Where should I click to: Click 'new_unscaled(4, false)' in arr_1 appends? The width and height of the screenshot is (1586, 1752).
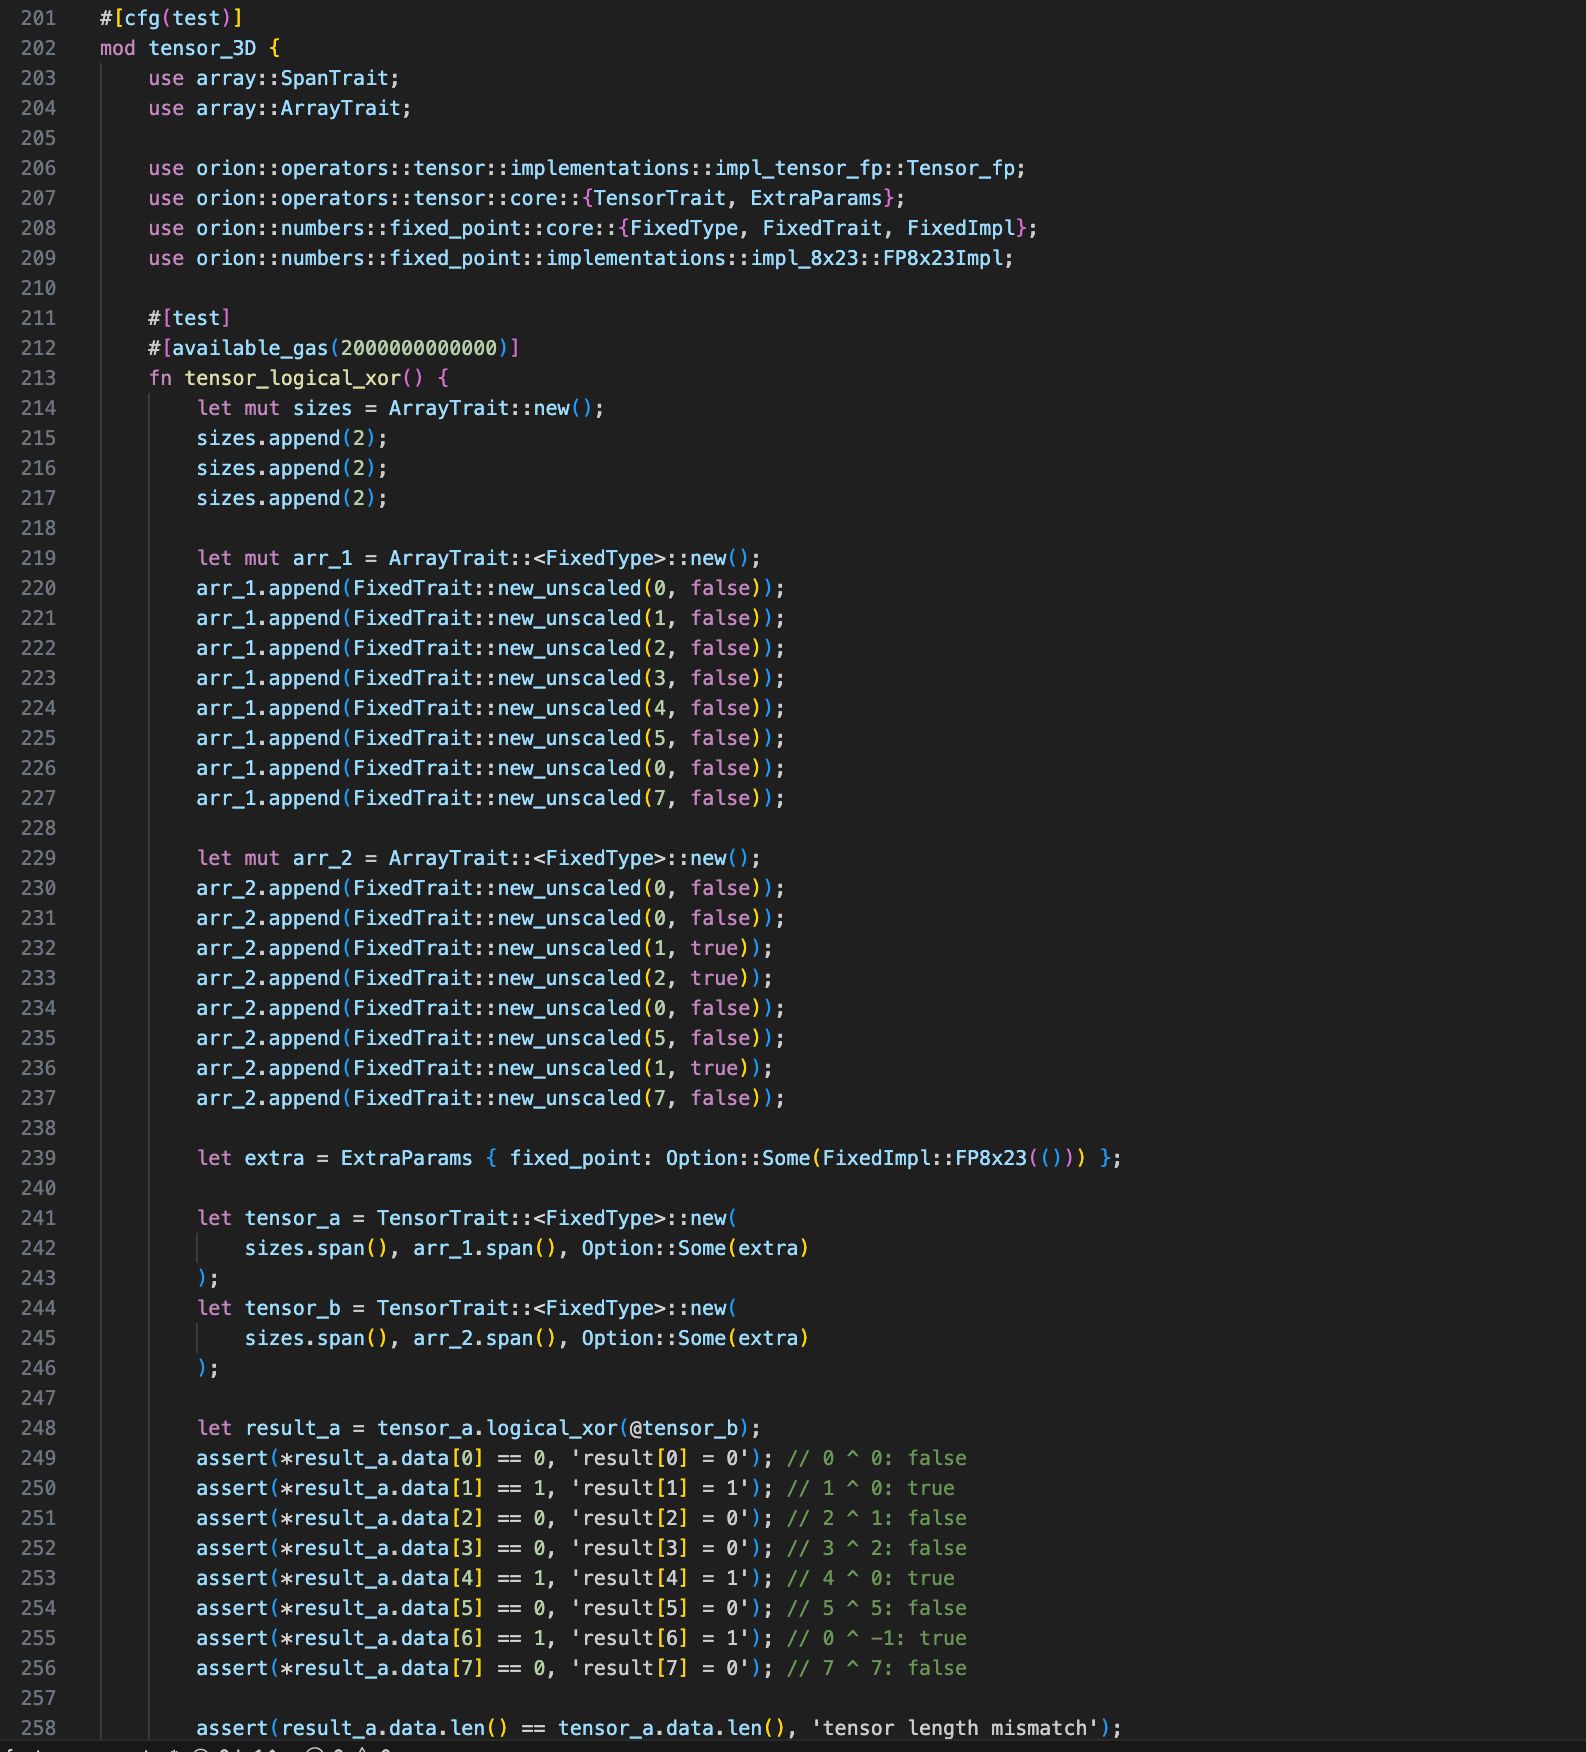[x=630, y=708]
